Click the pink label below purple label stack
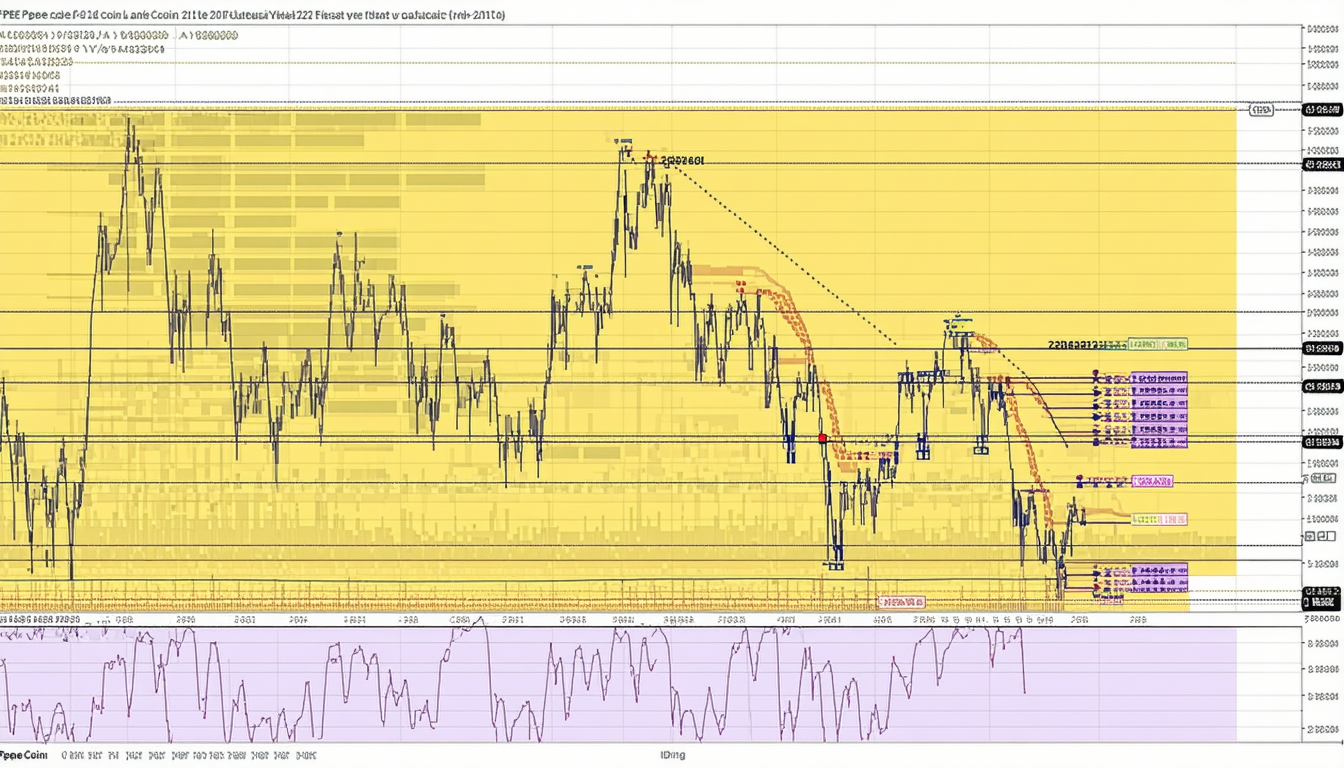 pyautogui.click(x=1151, y=481)
